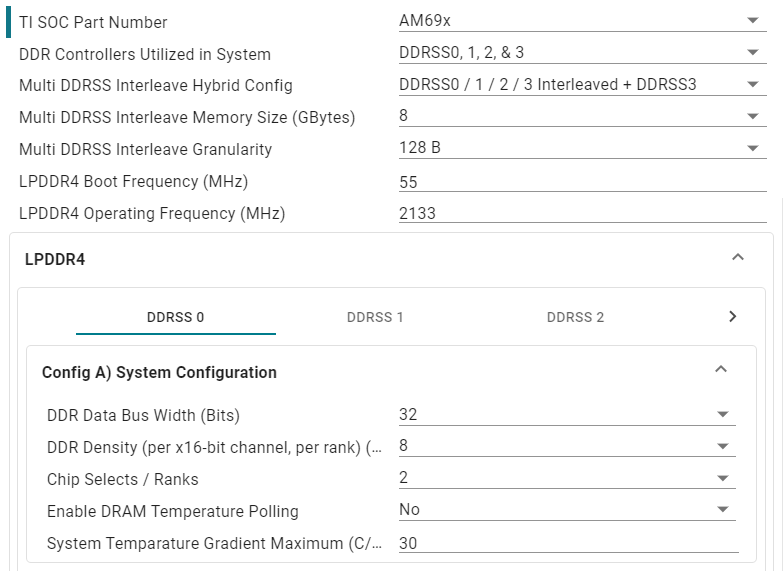
Task: Switch to the DDRSS 2 tab
Action: (x=575, y=317)
